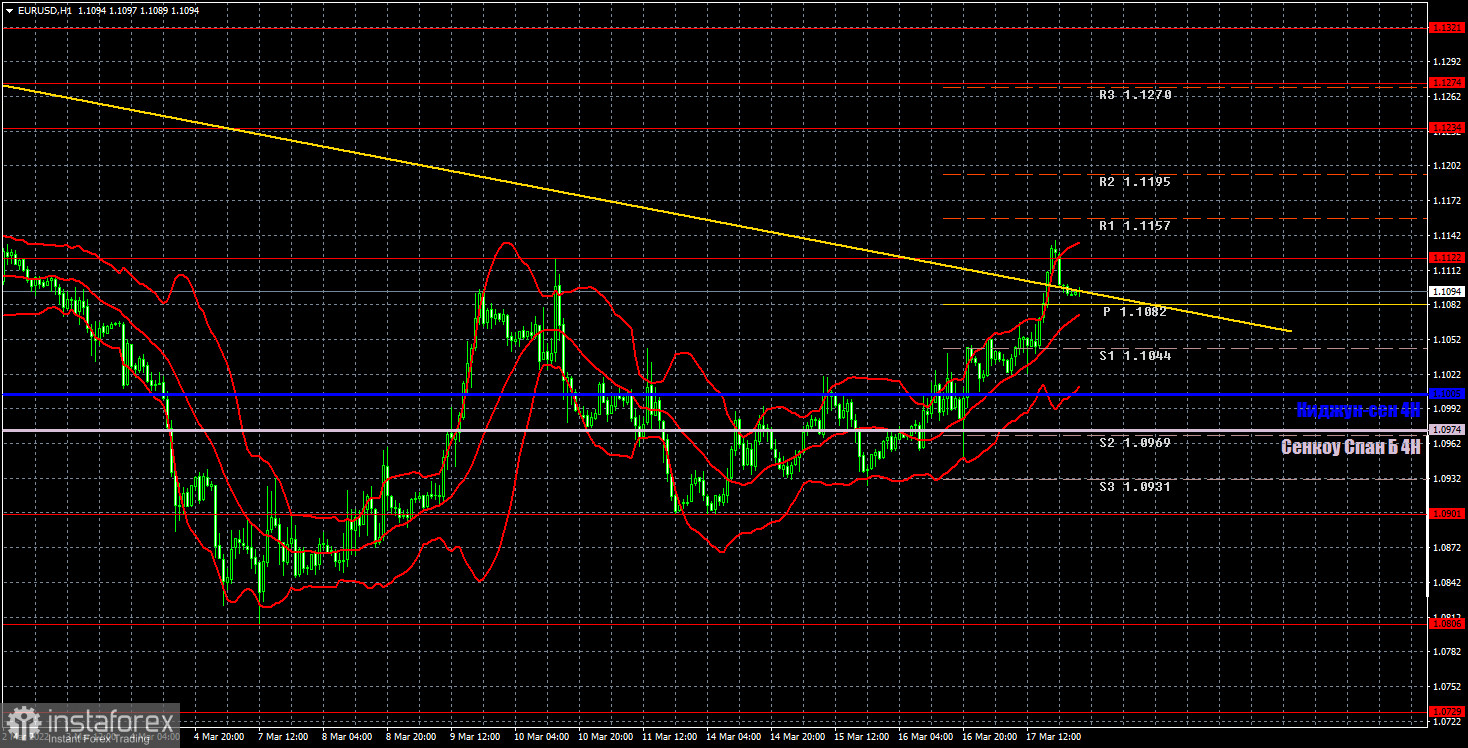Click the 9 Mar 12:00 time label
Image resolution: width=1468 pixels, height=748 pixels.
[473, 737]
